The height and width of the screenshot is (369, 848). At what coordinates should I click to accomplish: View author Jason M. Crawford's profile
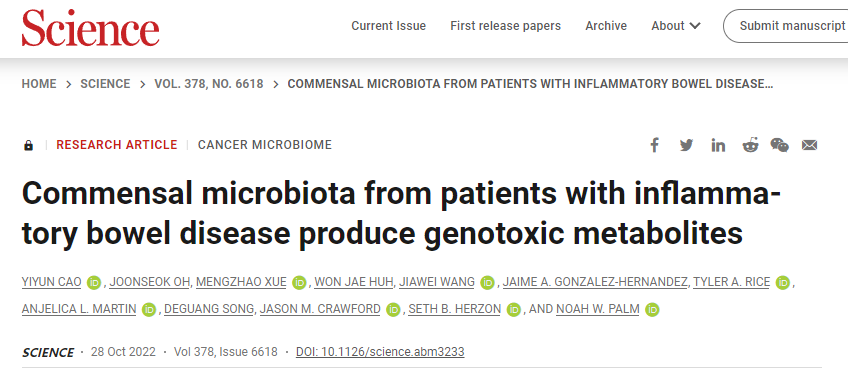[320, 309]
